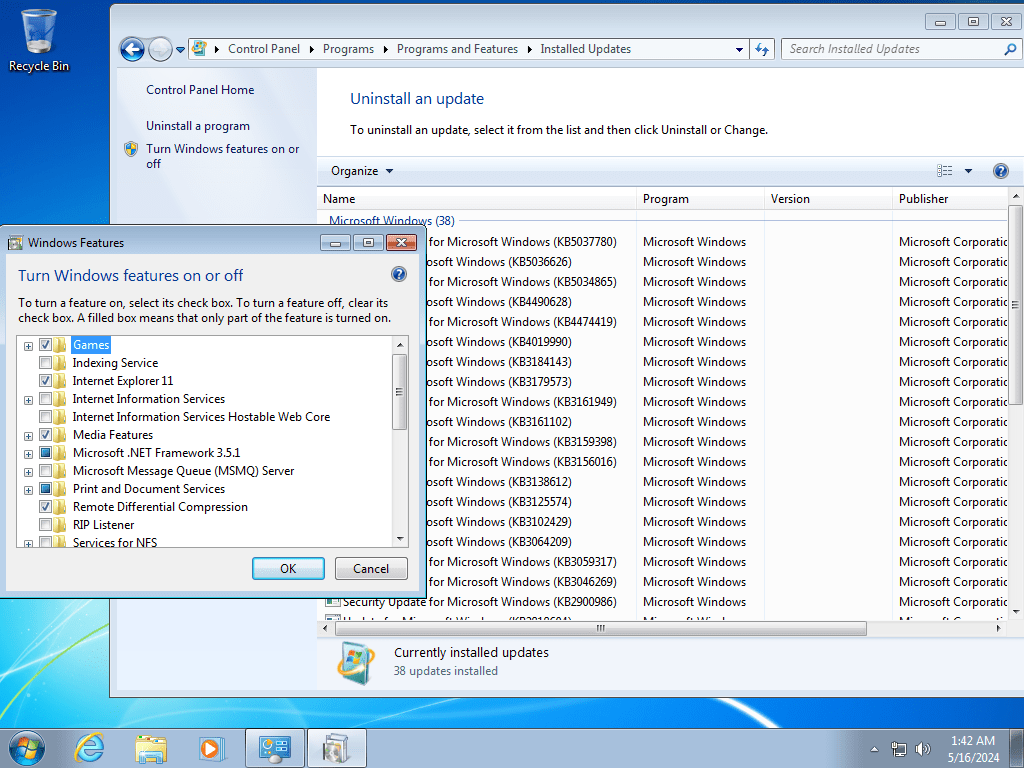The image size is (1024, 768).
Task: Click Turn Windows features on or off link
Action: coord(223,156)
